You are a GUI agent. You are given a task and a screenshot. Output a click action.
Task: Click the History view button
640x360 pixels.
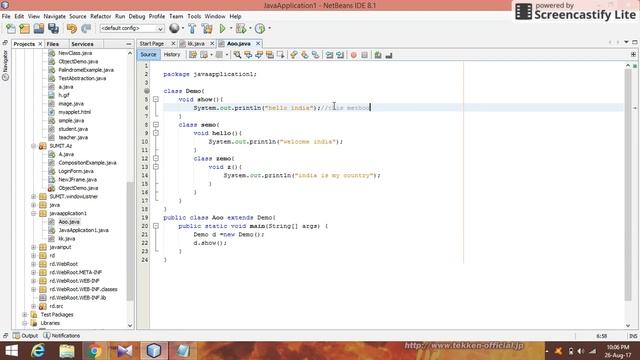(x=172, y=55)
